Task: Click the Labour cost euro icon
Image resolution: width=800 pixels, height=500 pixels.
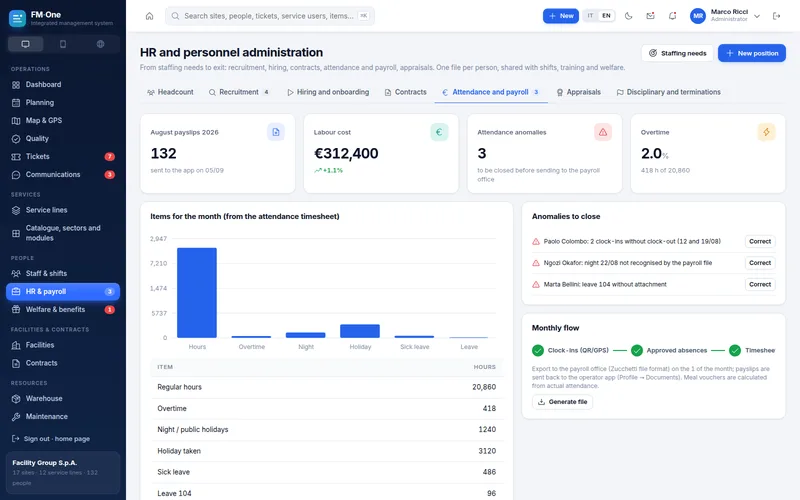Action: tap(439, 132)
